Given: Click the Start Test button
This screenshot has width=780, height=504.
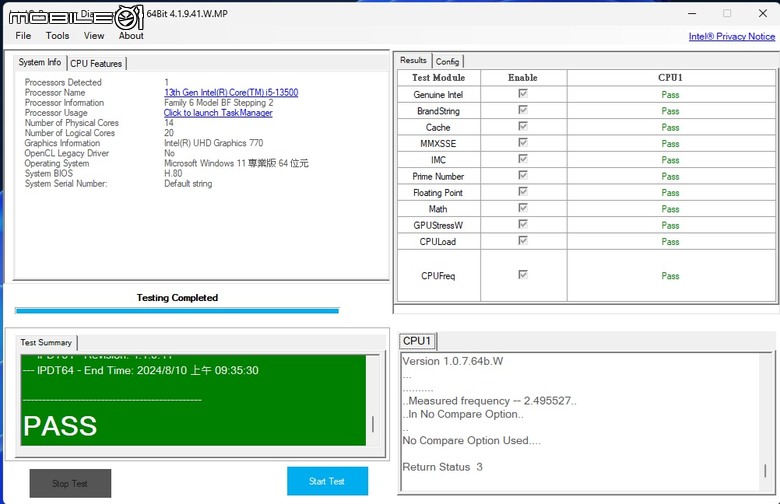Looking at the screenshot, I should [x=327, y=481].
